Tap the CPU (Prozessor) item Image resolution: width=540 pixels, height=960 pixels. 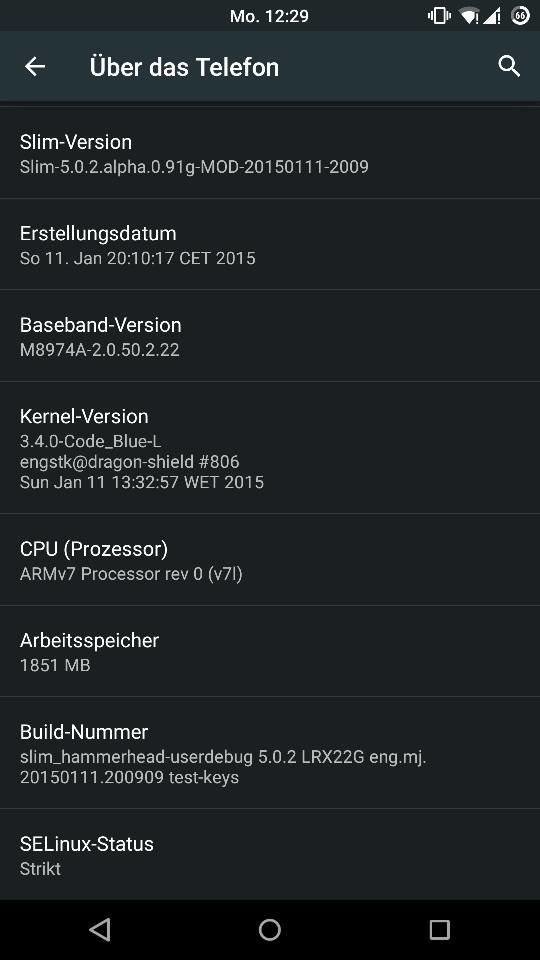point(270,560)
